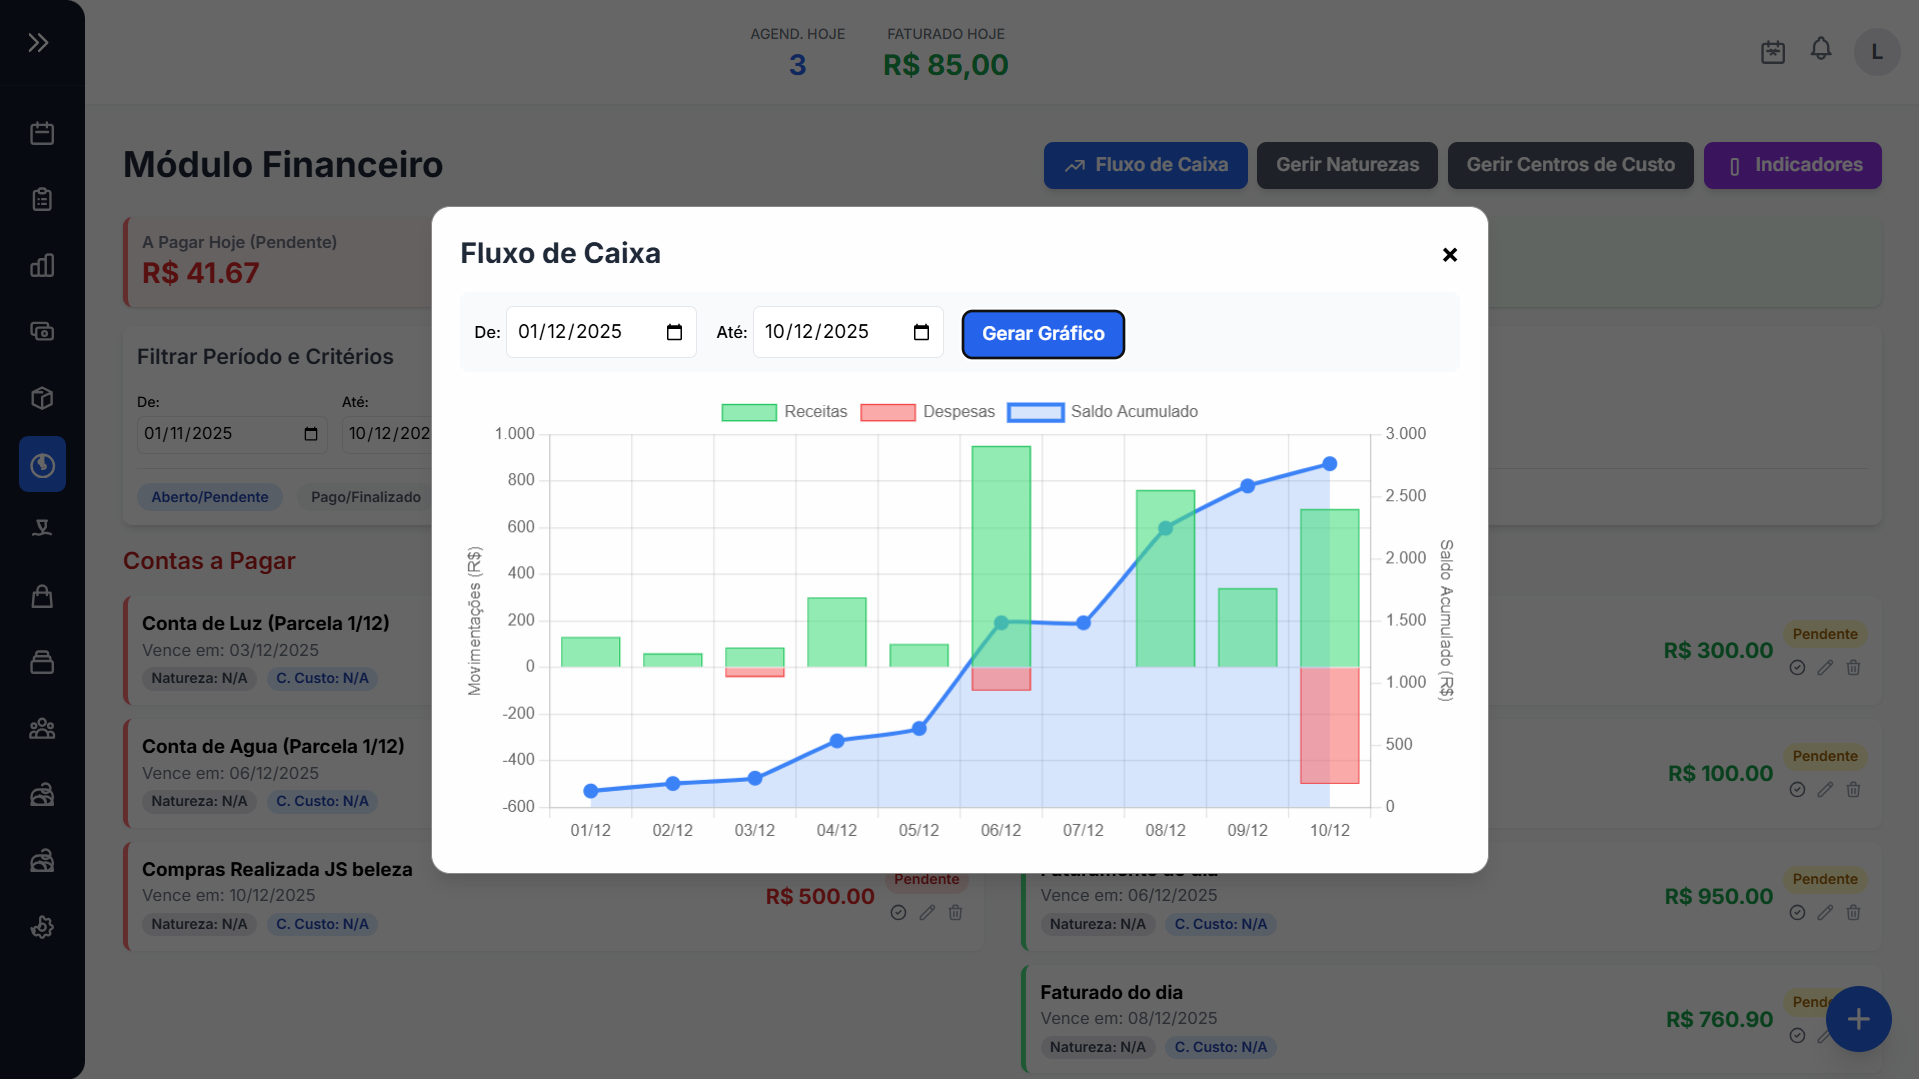Image resolution: width=1919 pixels, height=1079 pixels.
Task: Open the date picker for the modal De field
Action: 674,333
